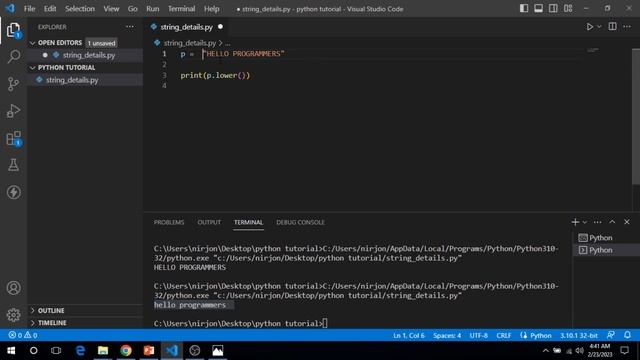This screenshot has height=360, width=640.
Task: Open string_details.py under Open Editors
Action: tap(89, 55)
